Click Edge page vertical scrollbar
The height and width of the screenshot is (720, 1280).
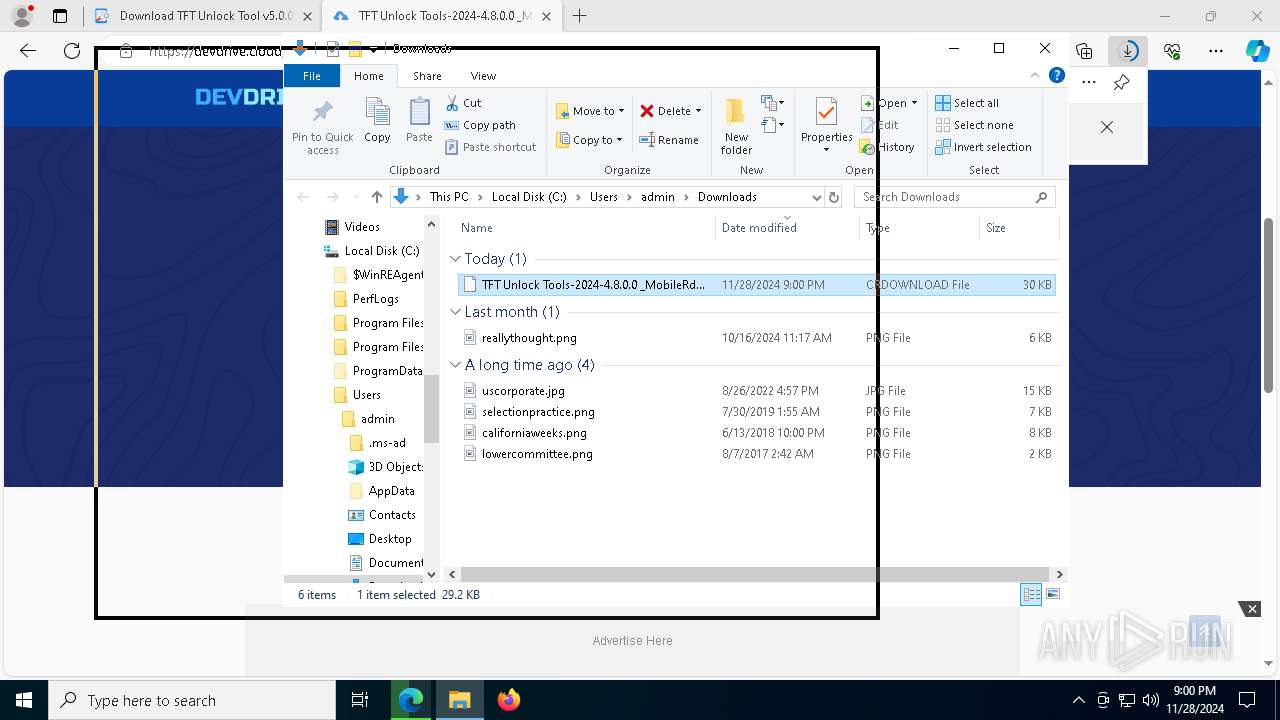[x=1269, y=305]
